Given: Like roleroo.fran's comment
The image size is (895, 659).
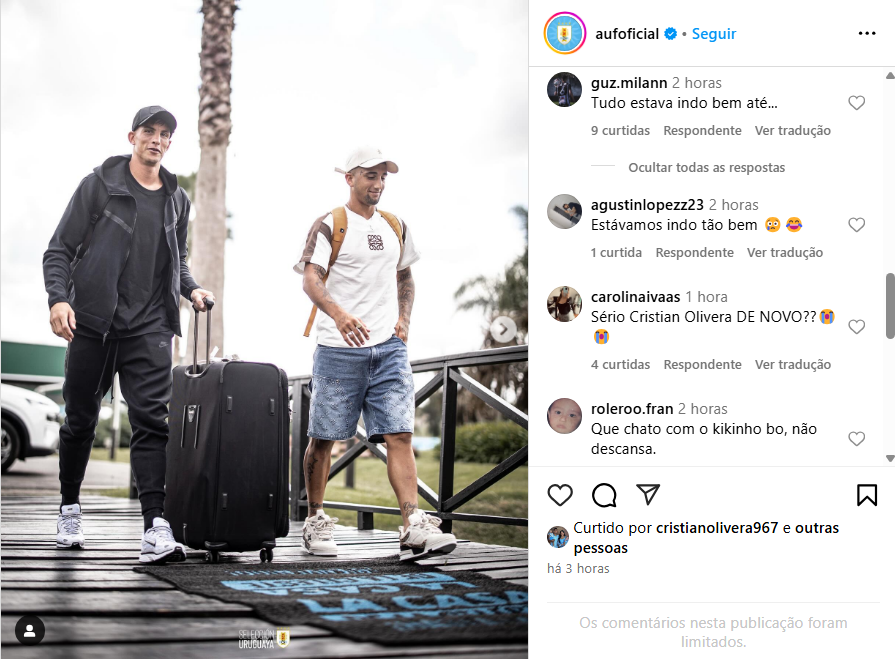Looking at the screenshot, I should 856,439.
